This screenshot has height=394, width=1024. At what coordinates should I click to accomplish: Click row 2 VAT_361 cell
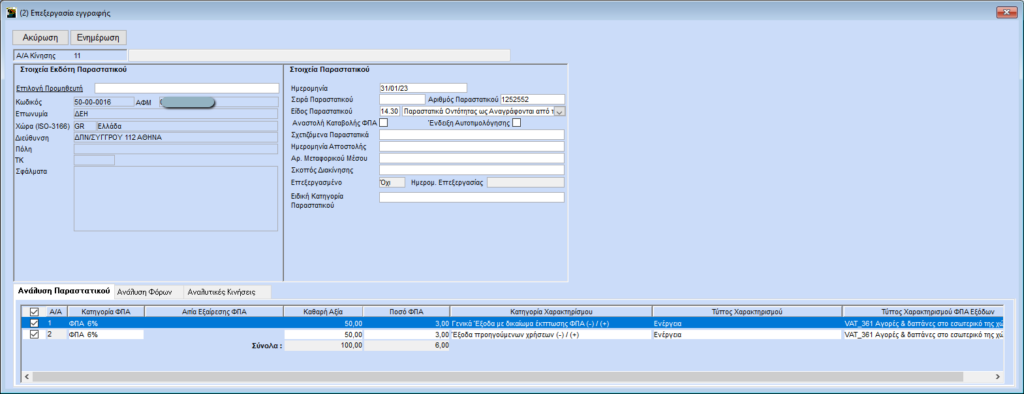[x=922, y=334]
